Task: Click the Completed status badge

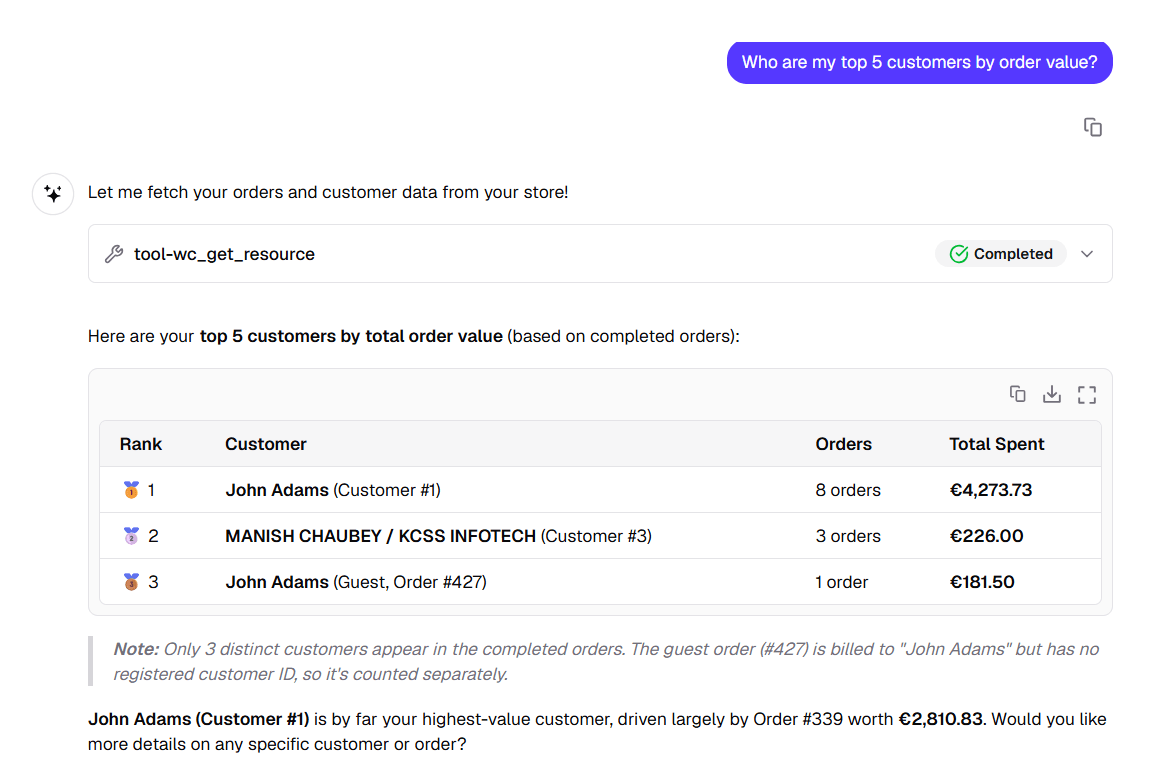Action: pos(1000,254)
